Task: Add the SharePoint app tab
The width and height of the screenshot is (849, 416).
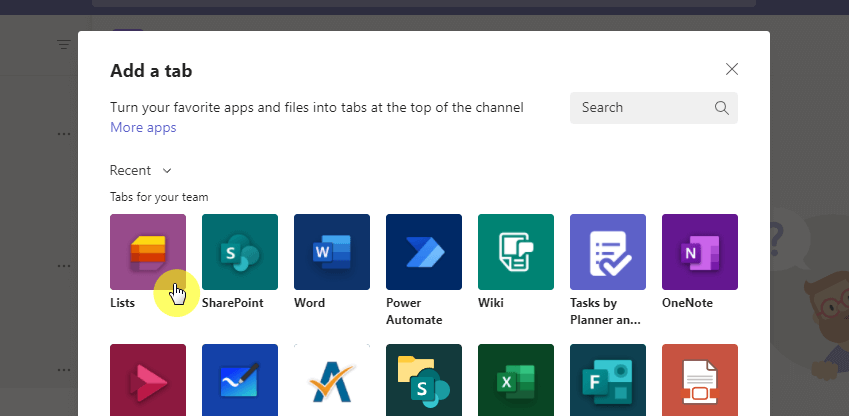Action: click(x=240, y=252)
